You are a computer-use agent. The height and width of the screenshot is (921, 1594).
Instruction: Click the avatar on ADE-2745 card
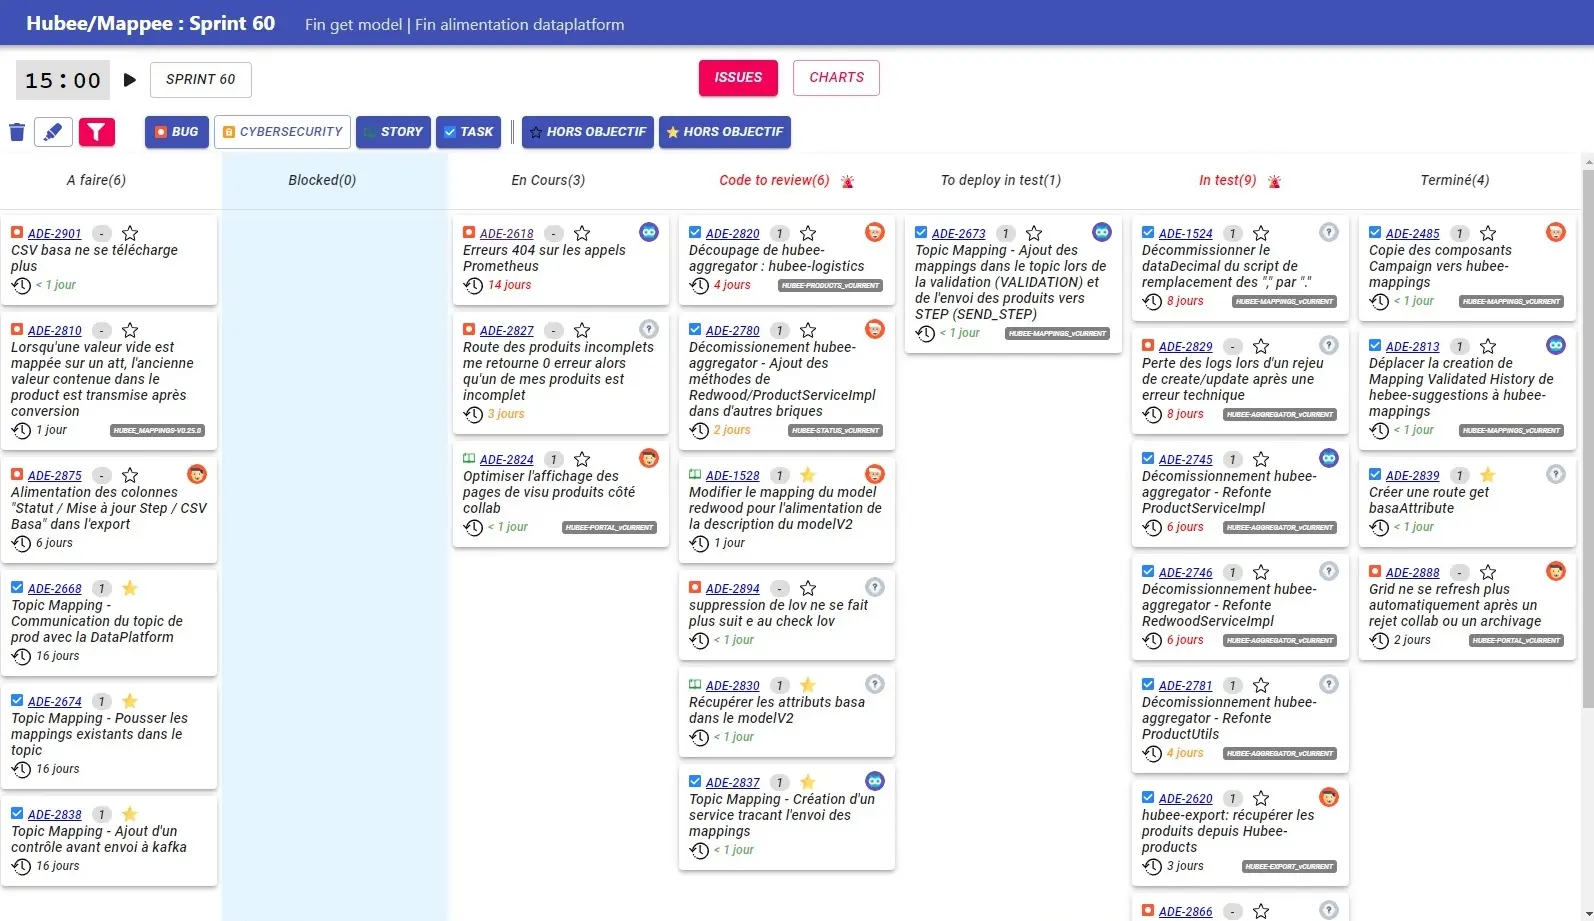[x=1329, y=458]
